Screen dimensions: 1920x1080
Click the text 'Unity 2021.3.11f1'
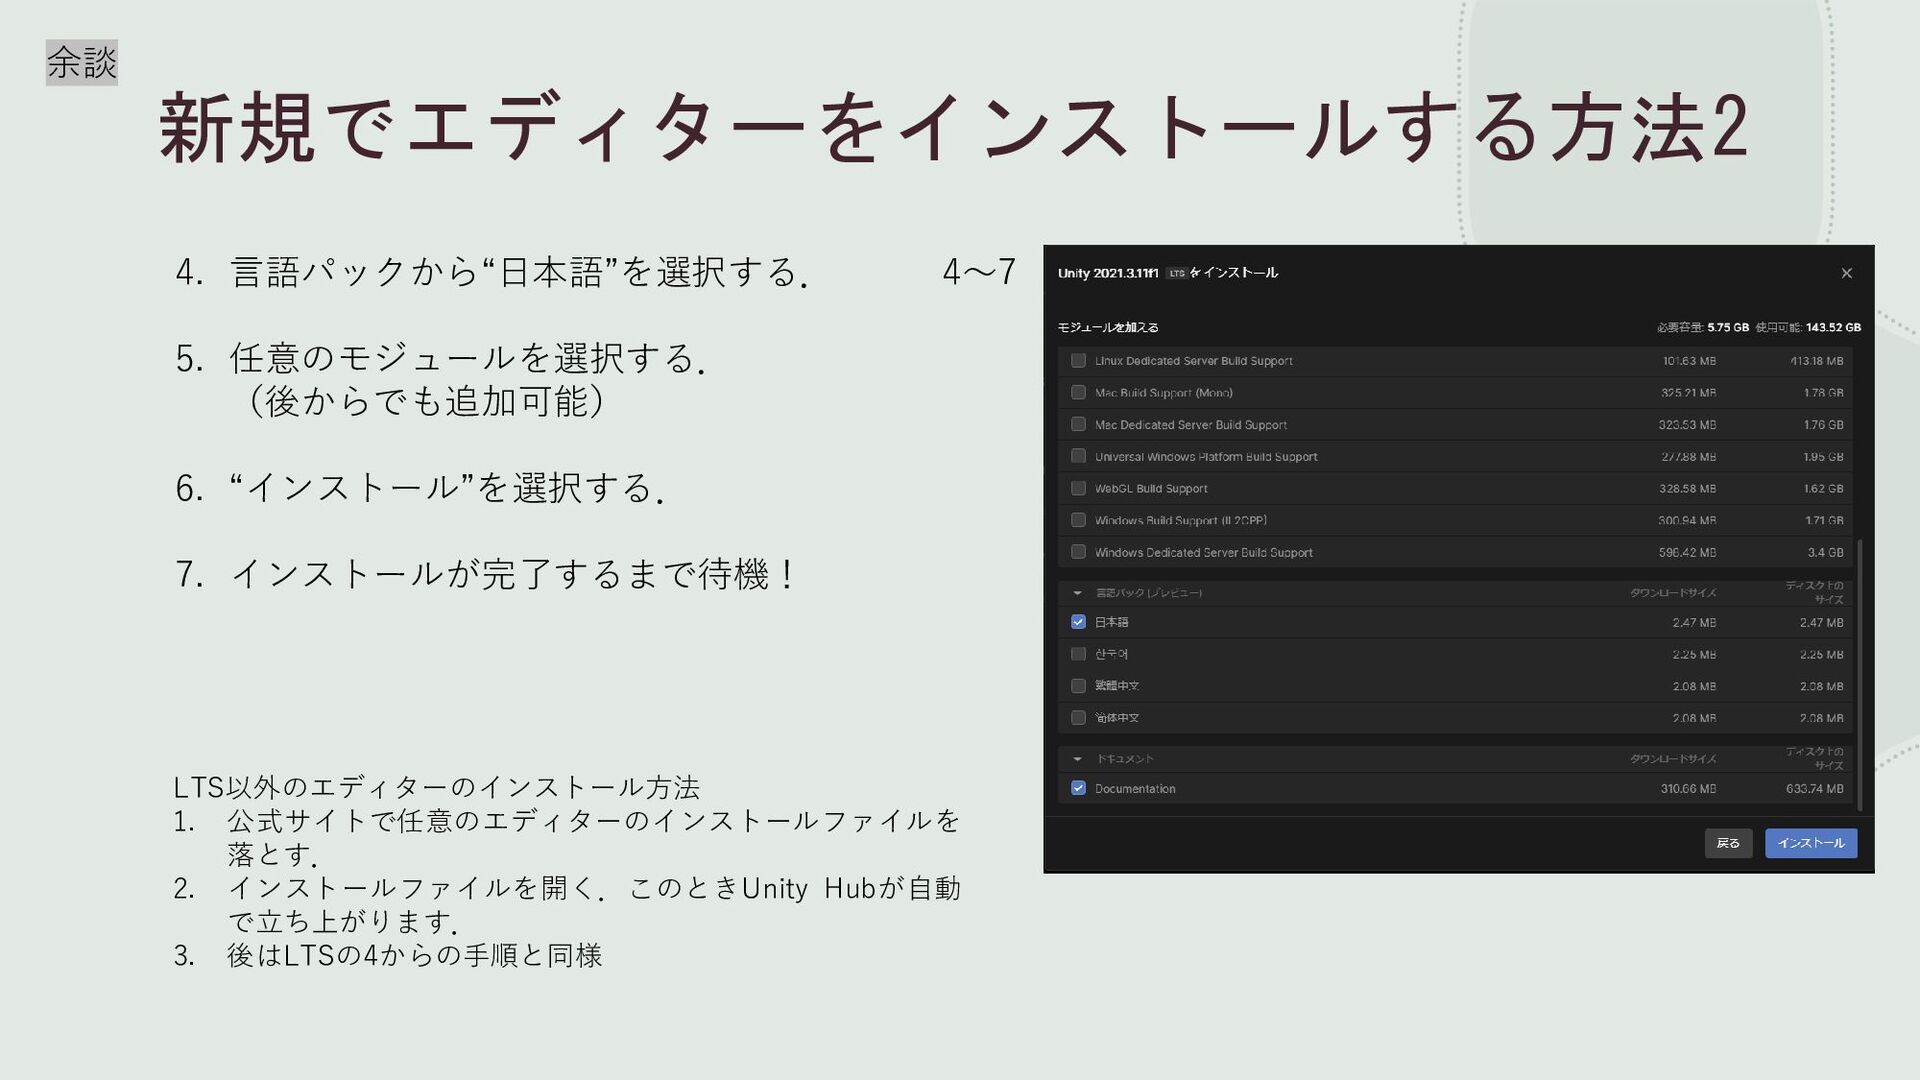(x=1108, y=273)
